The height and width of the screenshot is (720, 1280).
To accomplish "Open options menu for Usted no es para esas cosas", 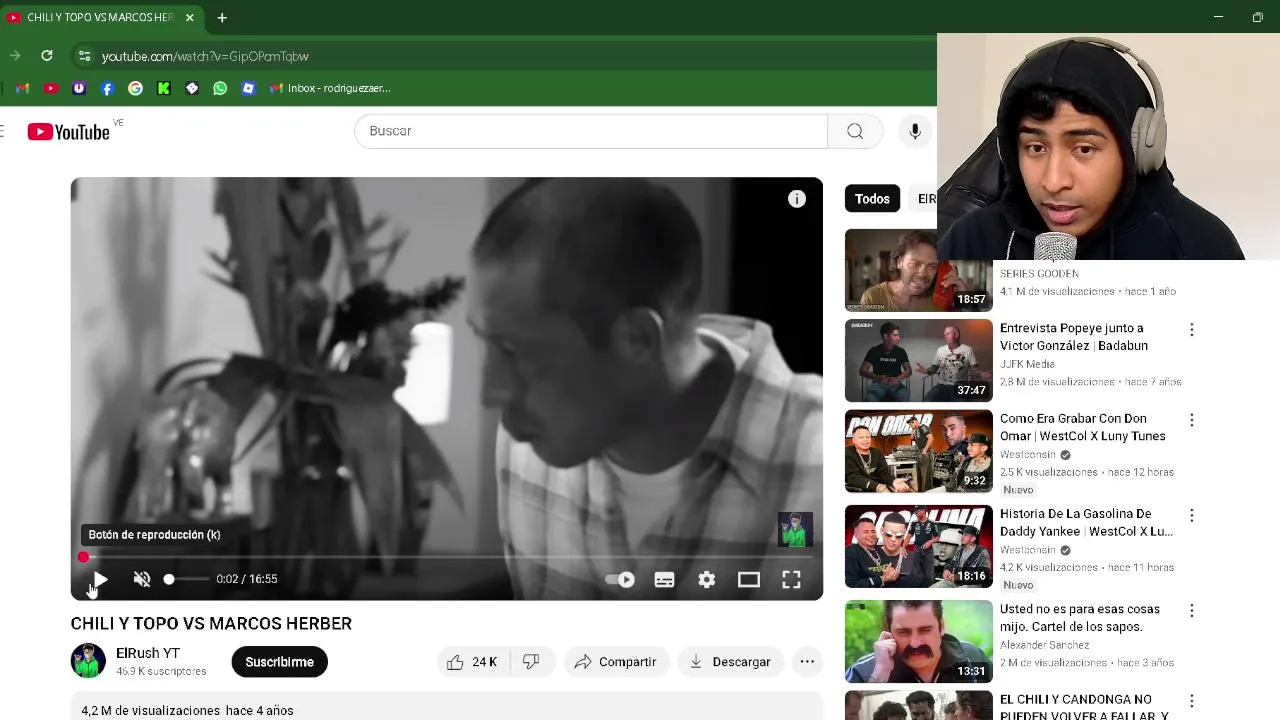I will click(1191, 610).
